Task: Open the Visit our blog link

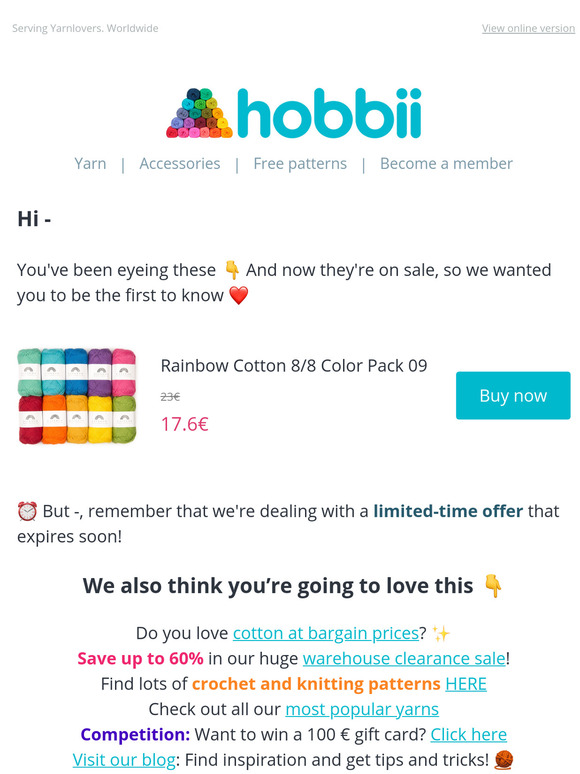Action: pos(124,760)
